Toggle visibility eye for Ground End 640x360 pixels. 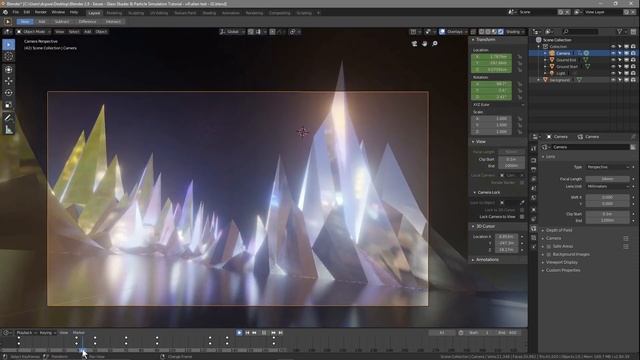click(x=613, y=60)
